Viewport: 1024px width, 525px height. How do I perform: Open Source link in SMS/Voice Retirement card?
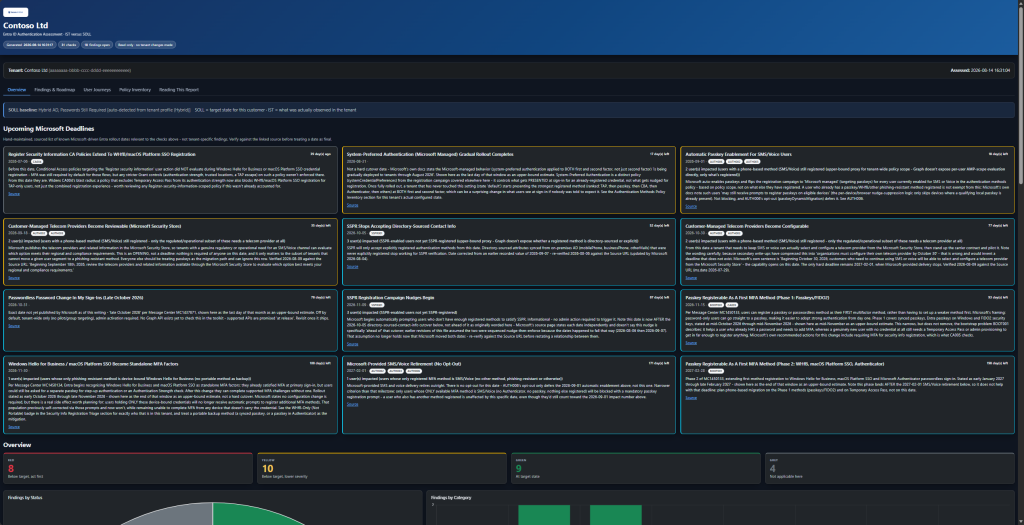click(x=353, y=404)
